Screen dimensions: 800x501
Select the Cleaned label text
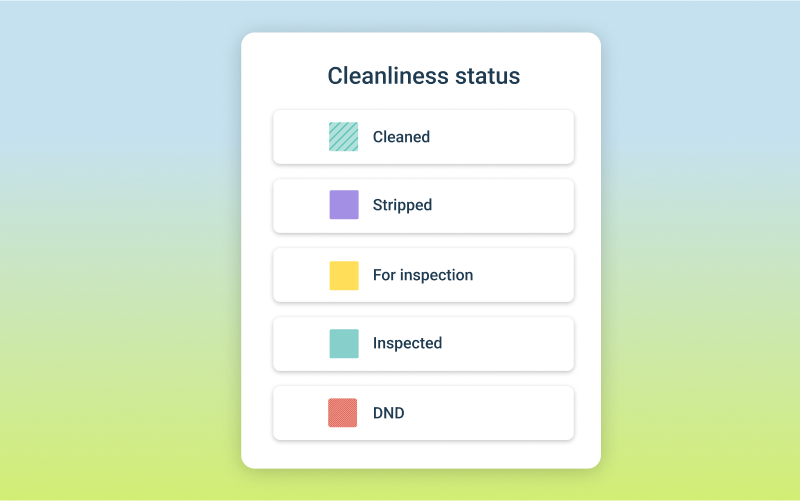click(x=401, y=137)
